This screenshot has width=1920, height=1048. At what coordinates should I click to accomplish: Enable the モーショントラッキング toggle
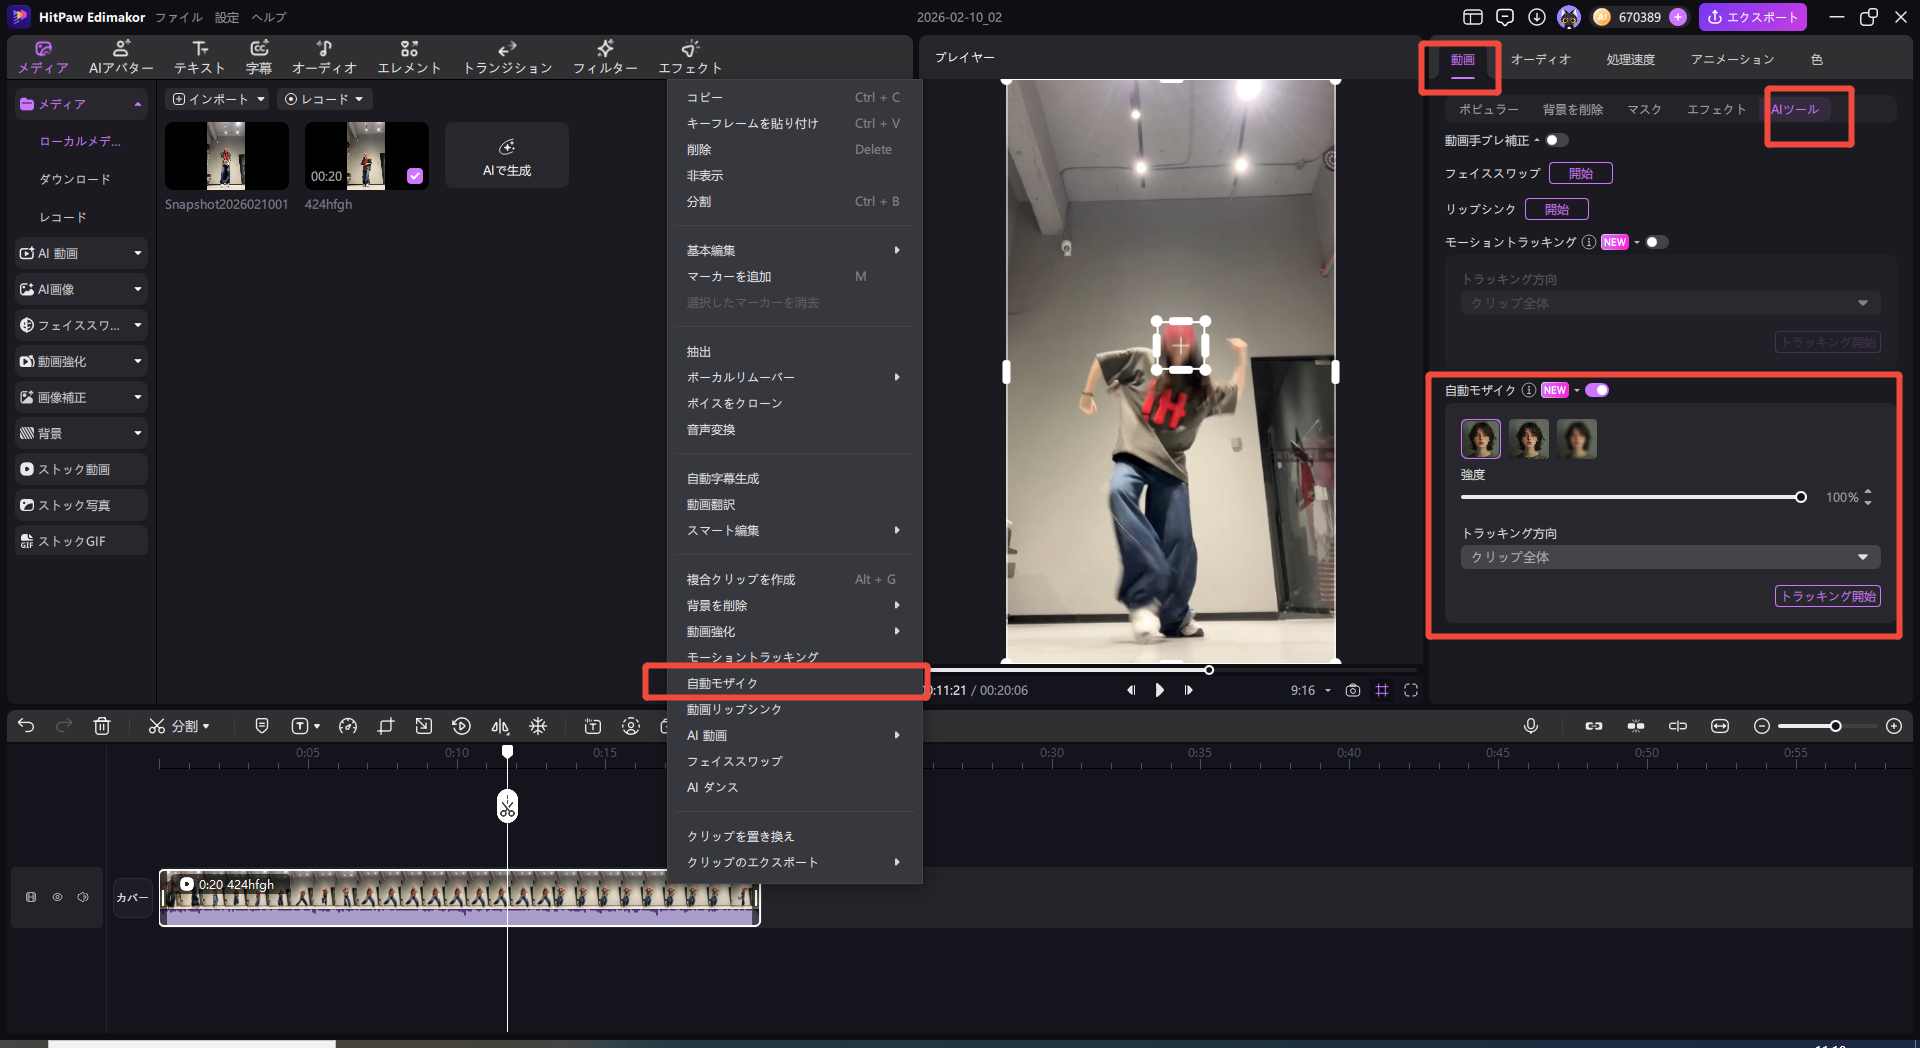[1656, 242]
